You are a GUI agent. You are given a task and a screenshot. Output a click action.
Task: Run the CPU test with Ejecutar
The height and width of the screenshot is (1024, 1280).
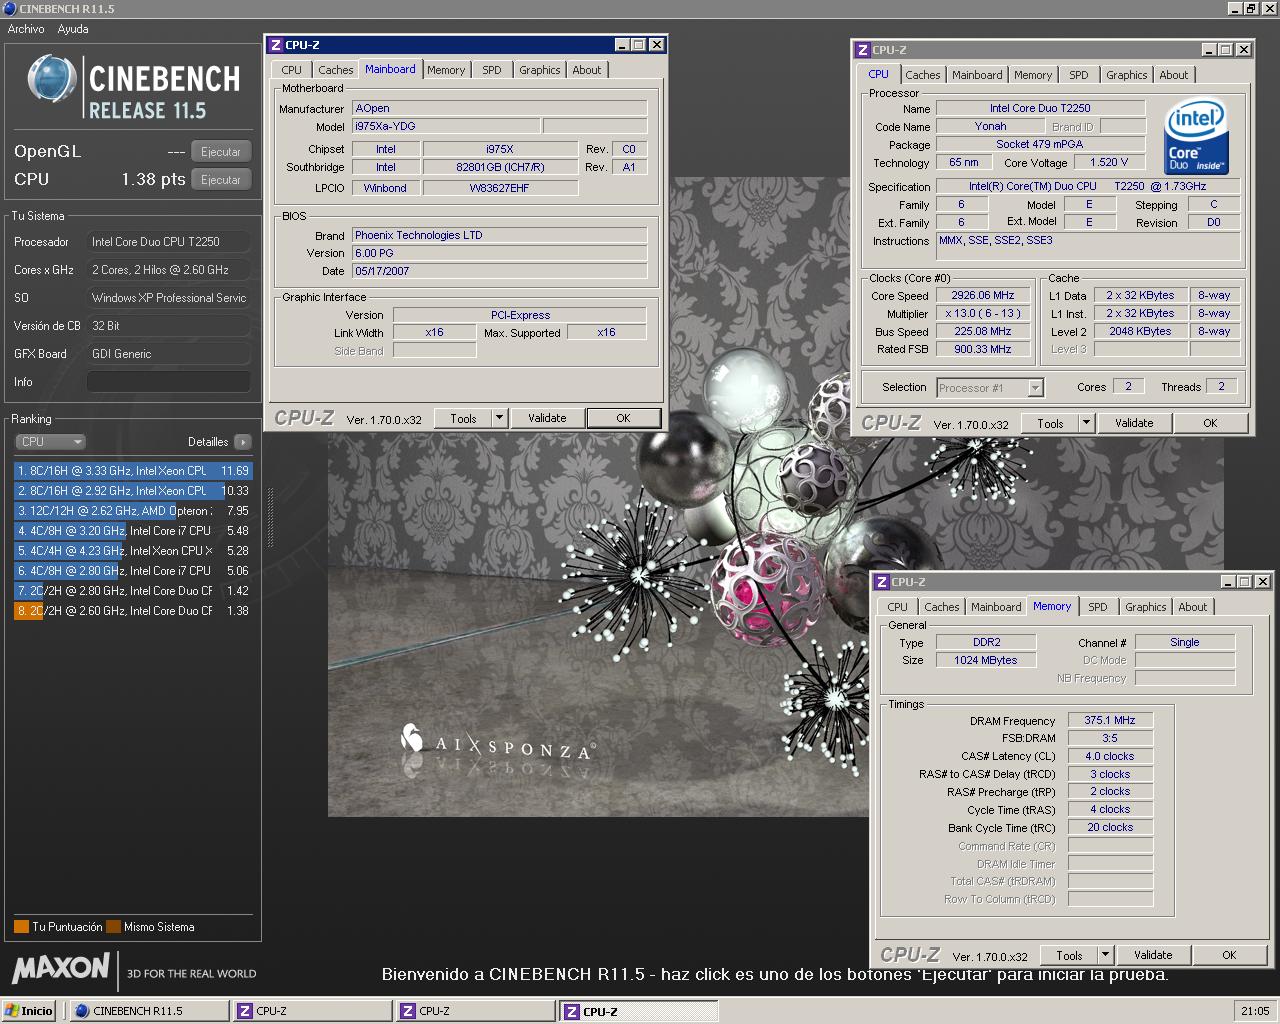tap(220, 180)
